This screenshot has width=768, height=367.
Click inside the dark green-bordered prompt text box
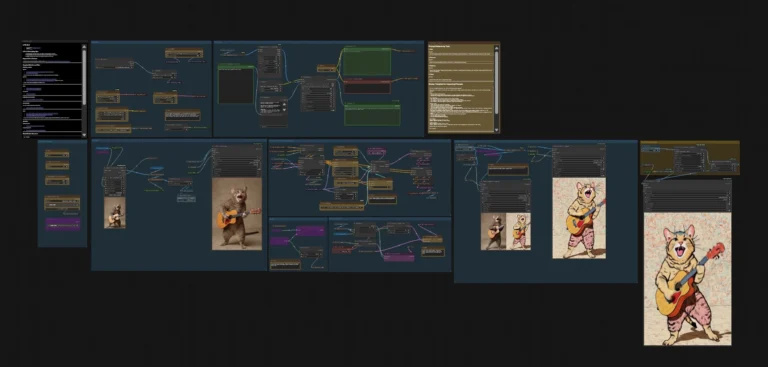[x=236, y=86]
